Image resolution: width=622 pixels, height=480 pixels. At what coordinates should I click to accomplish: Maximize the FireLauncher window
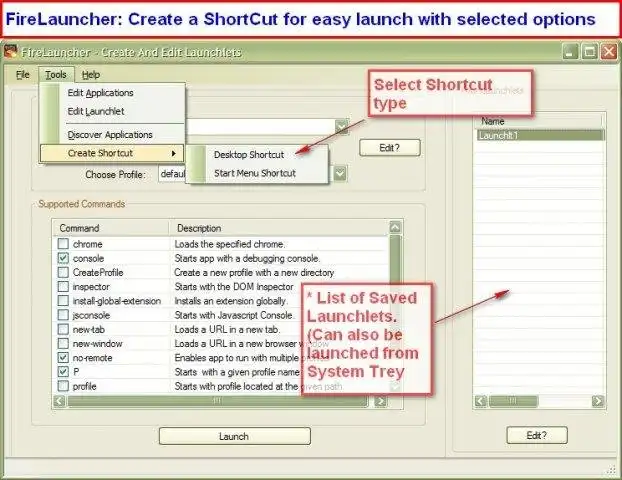[589, 52]
